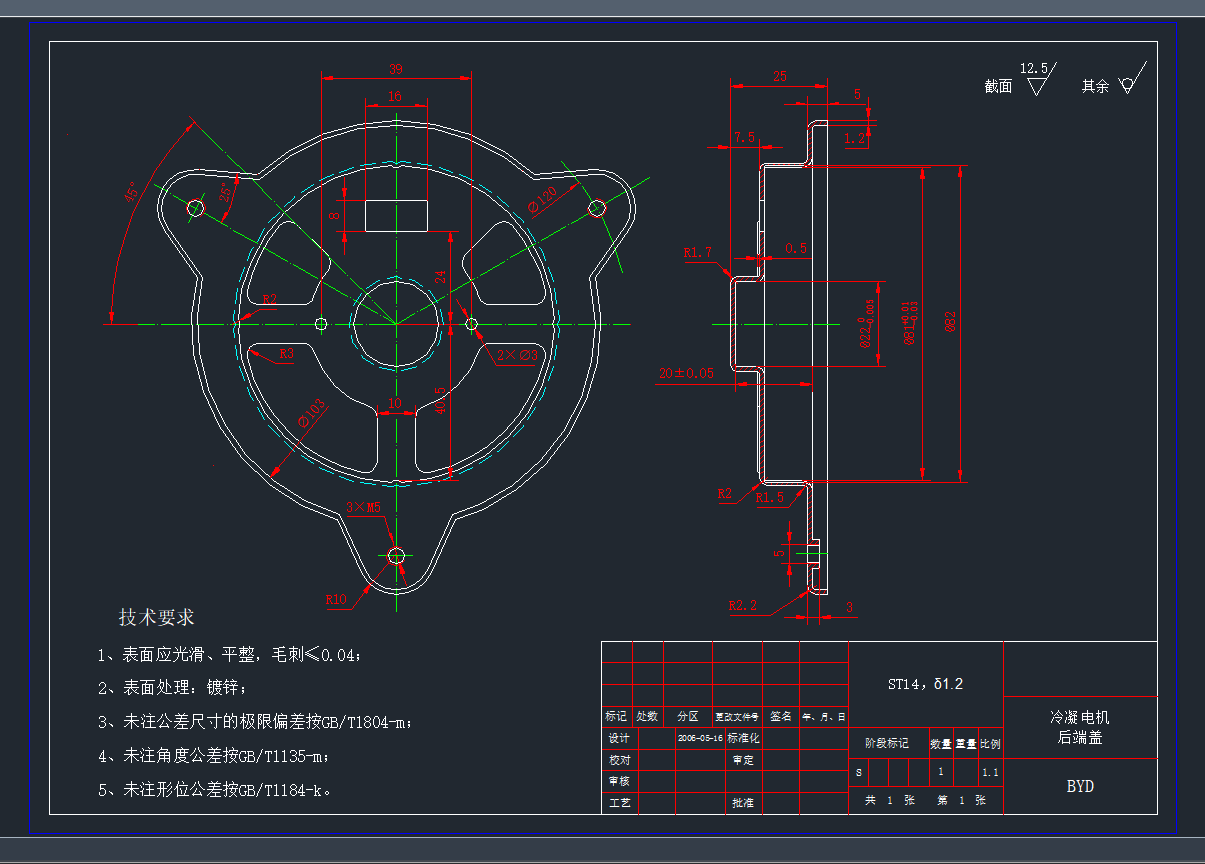
Task: Select the 技术要求 heading text
Action: click(157, 617)
